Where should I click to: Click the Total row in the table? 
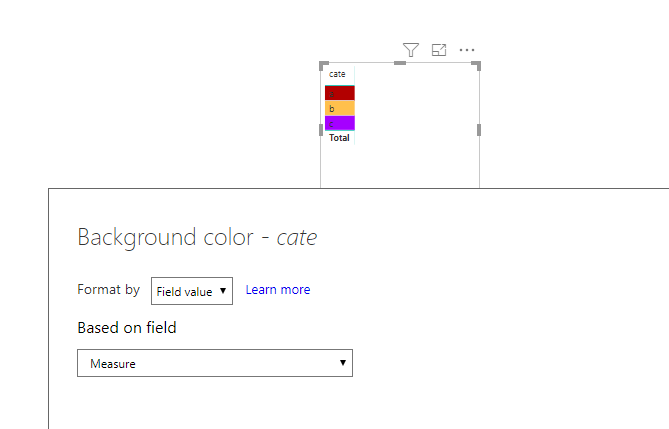coord(339,138)
